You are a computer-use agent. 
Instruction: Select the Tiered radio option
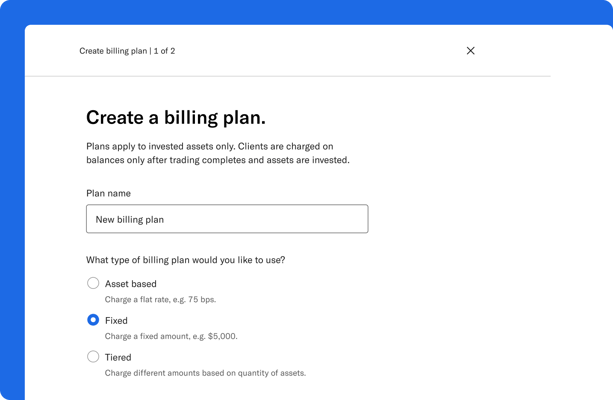point(93,357)
